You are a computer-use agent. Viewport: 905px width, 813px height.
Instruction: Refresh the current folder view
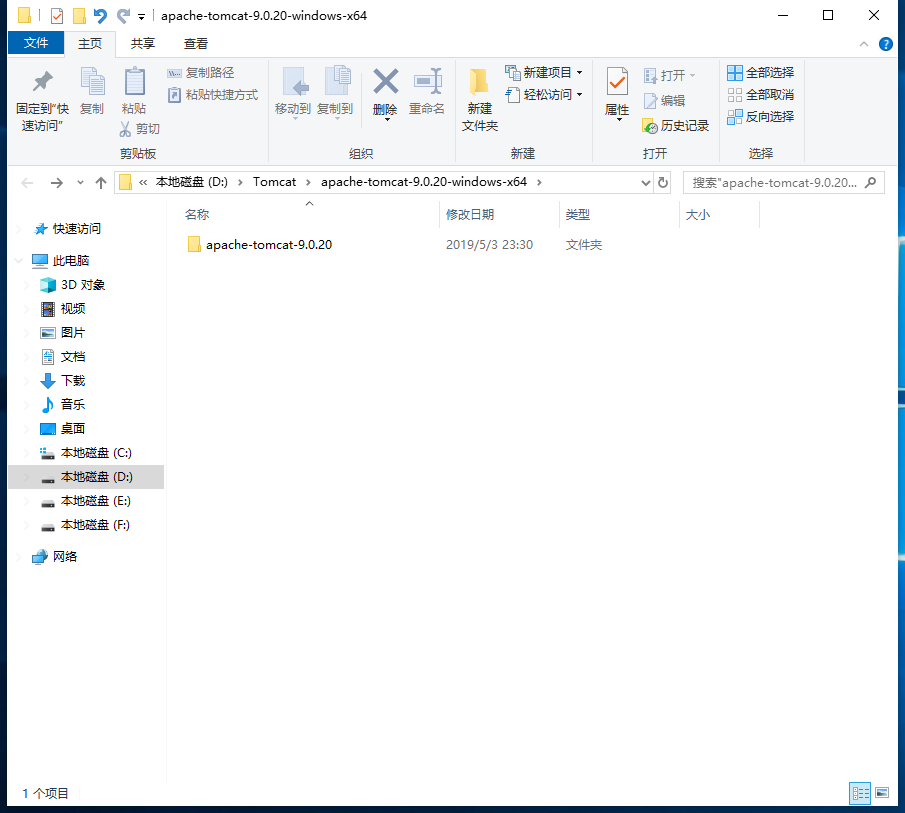[663, 183]
